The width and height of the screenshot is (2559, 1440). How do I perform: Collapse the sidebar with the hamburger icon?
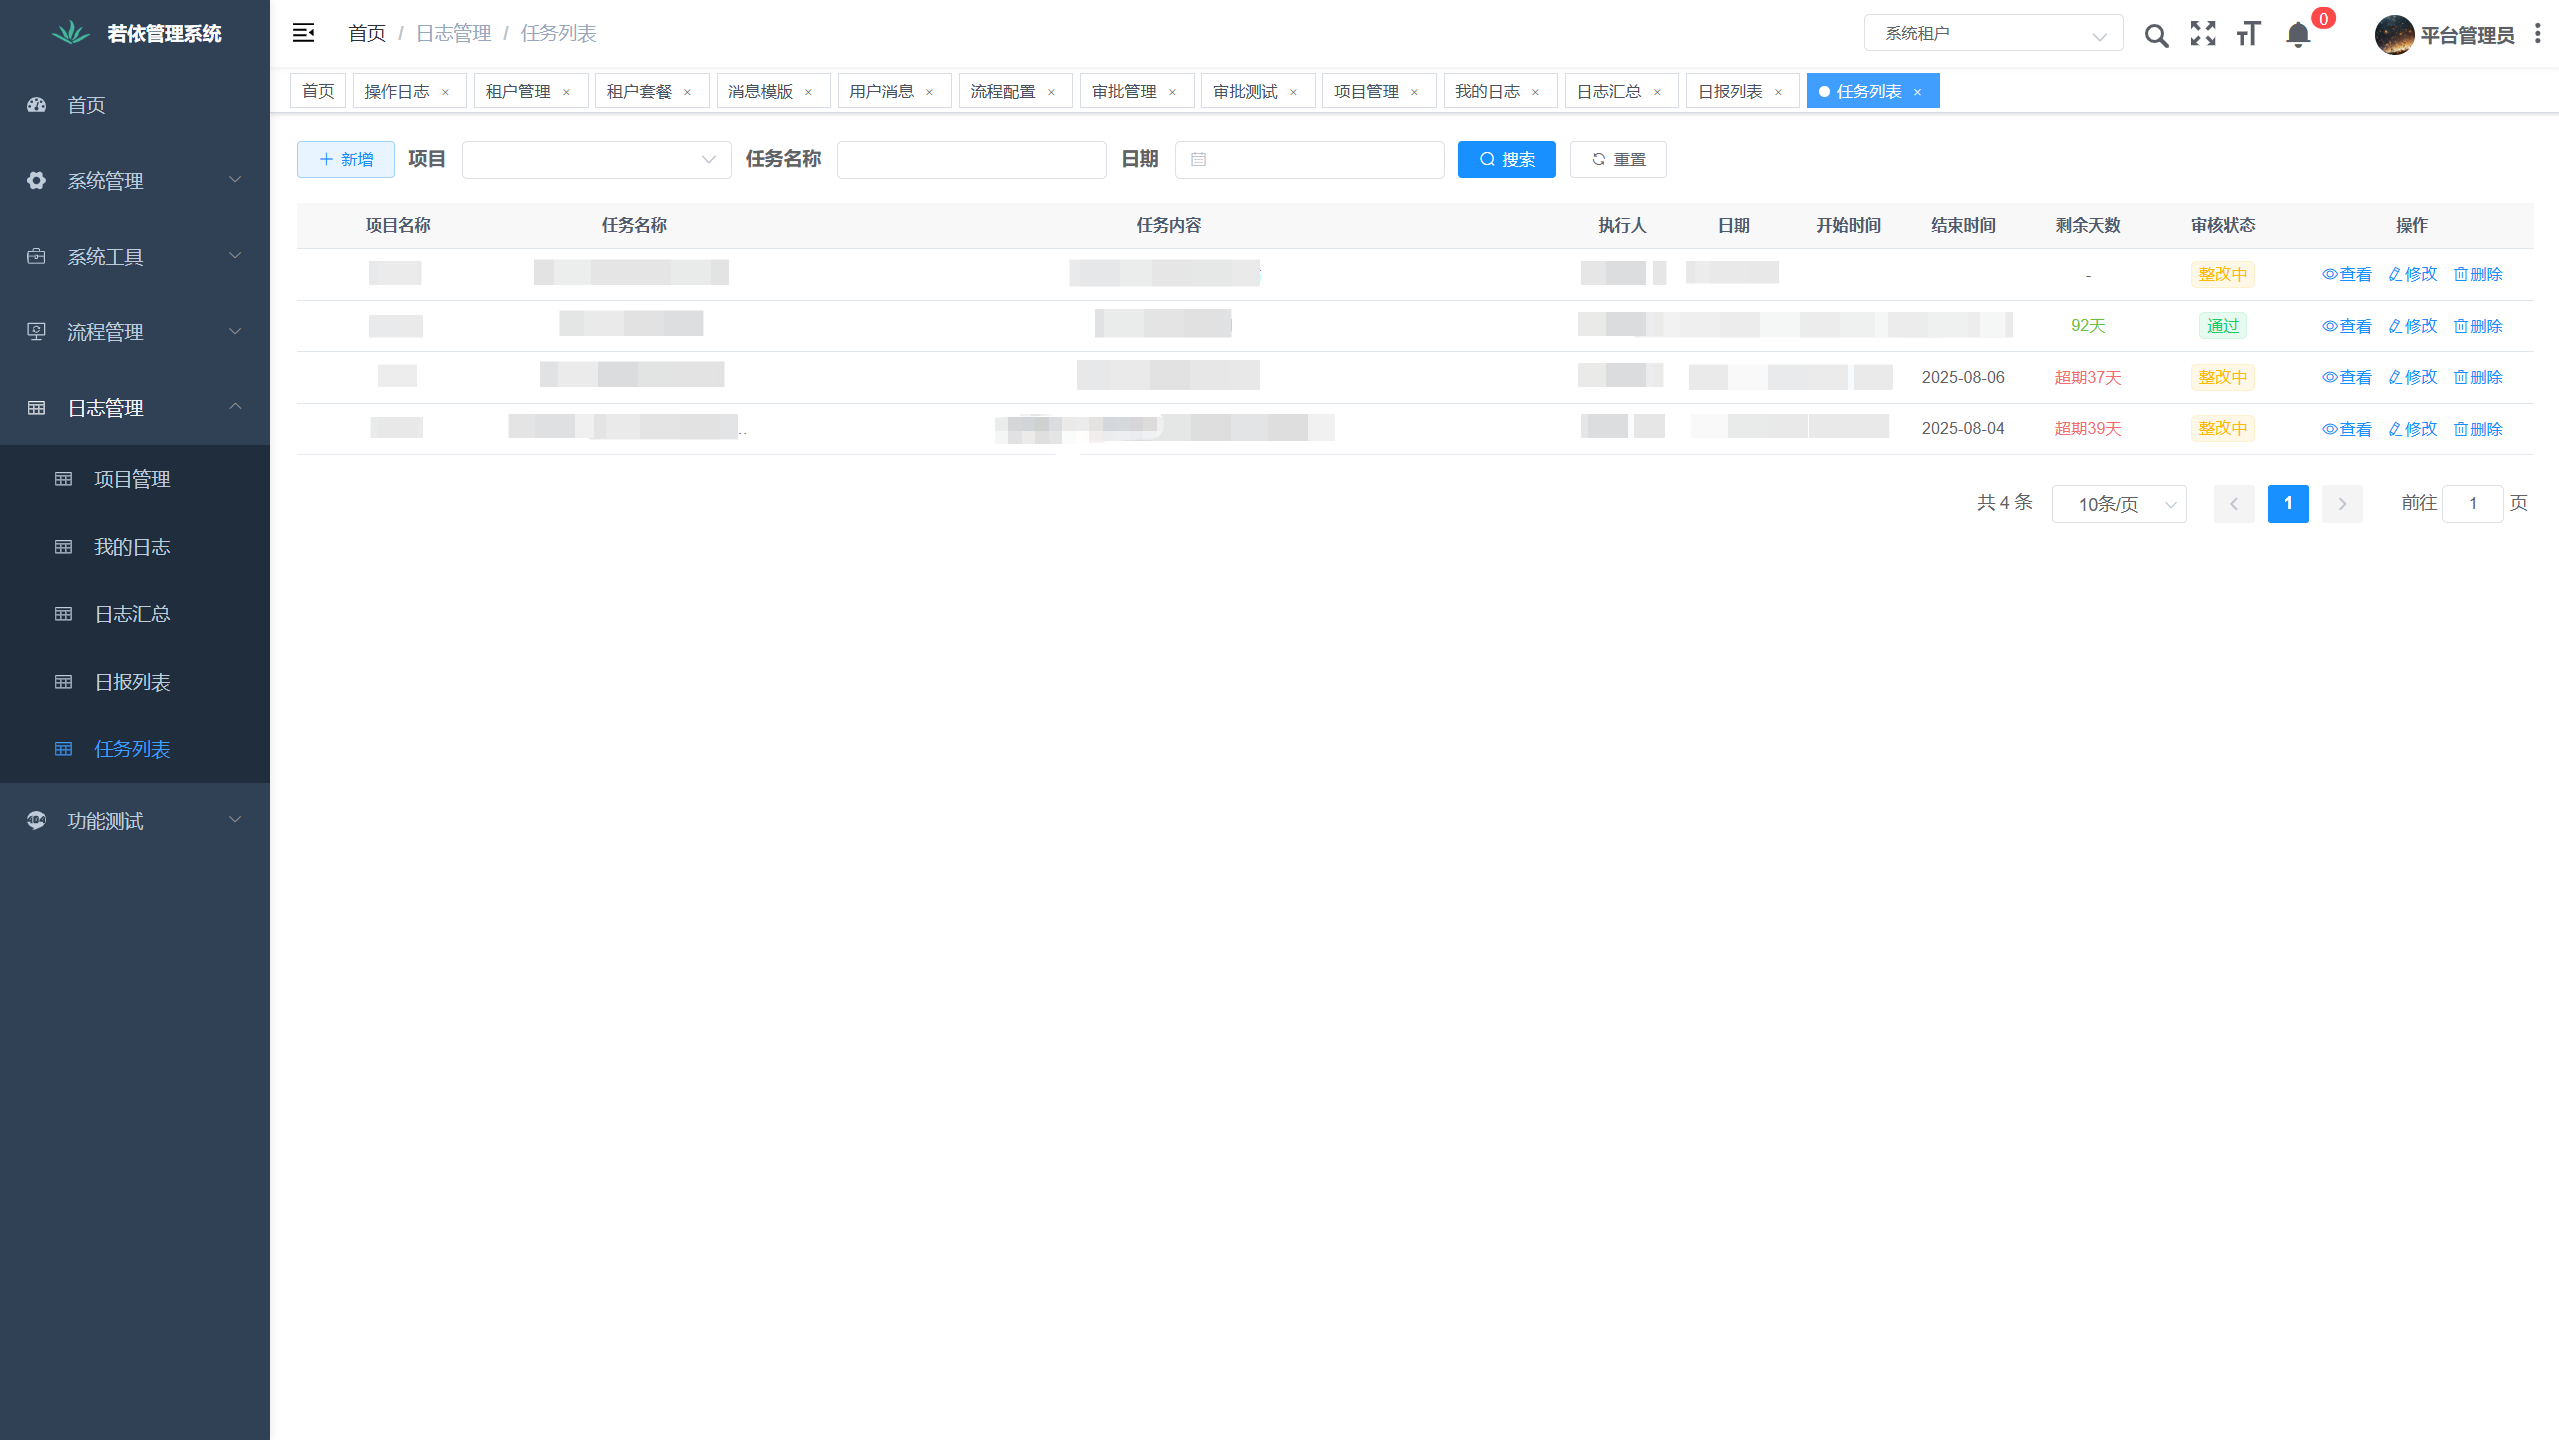[x=303, y=33]
